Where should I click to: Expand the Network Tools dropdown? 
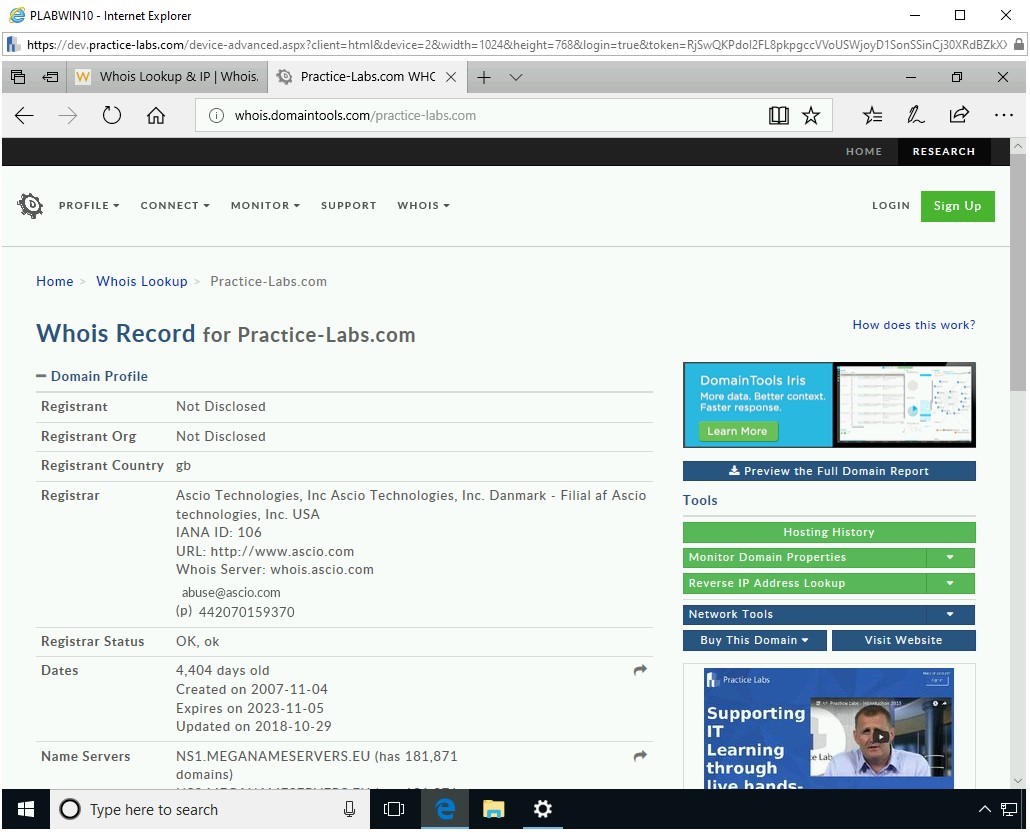(x=950, y=614)
